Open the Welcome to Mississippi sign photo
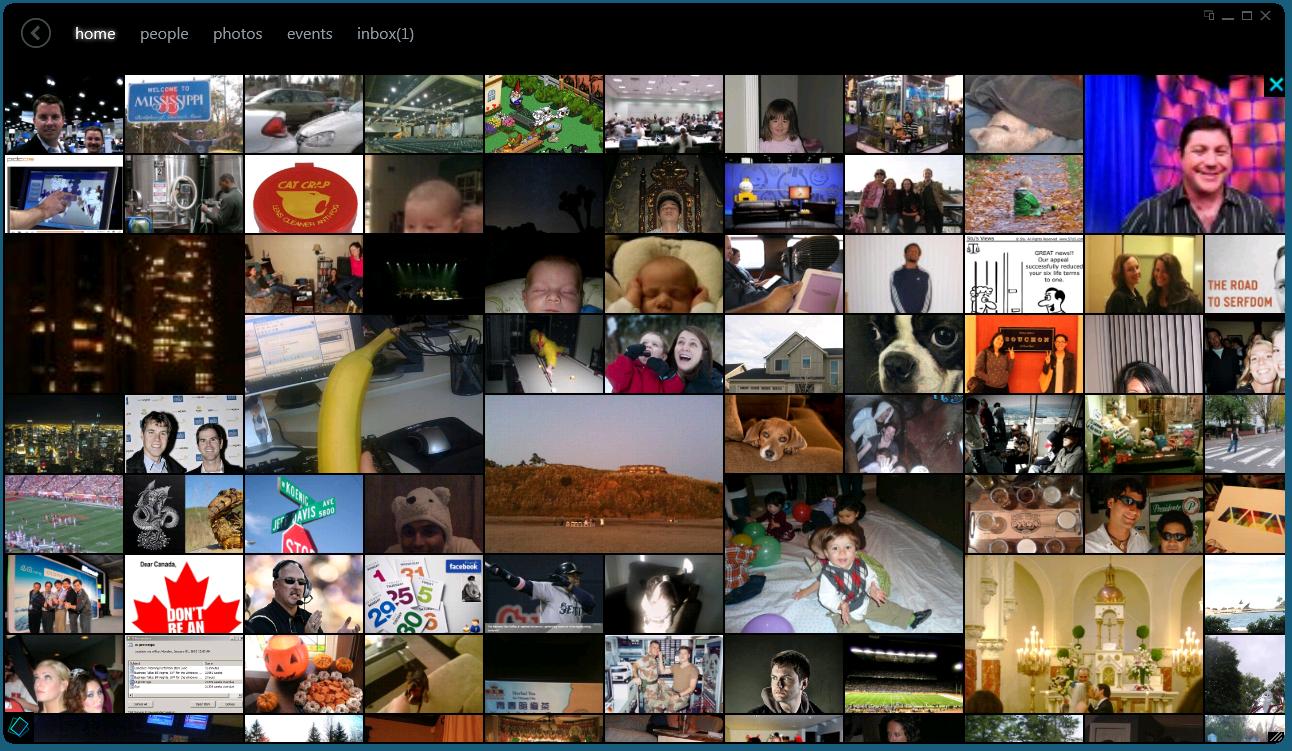 click(x=184, y=114)
